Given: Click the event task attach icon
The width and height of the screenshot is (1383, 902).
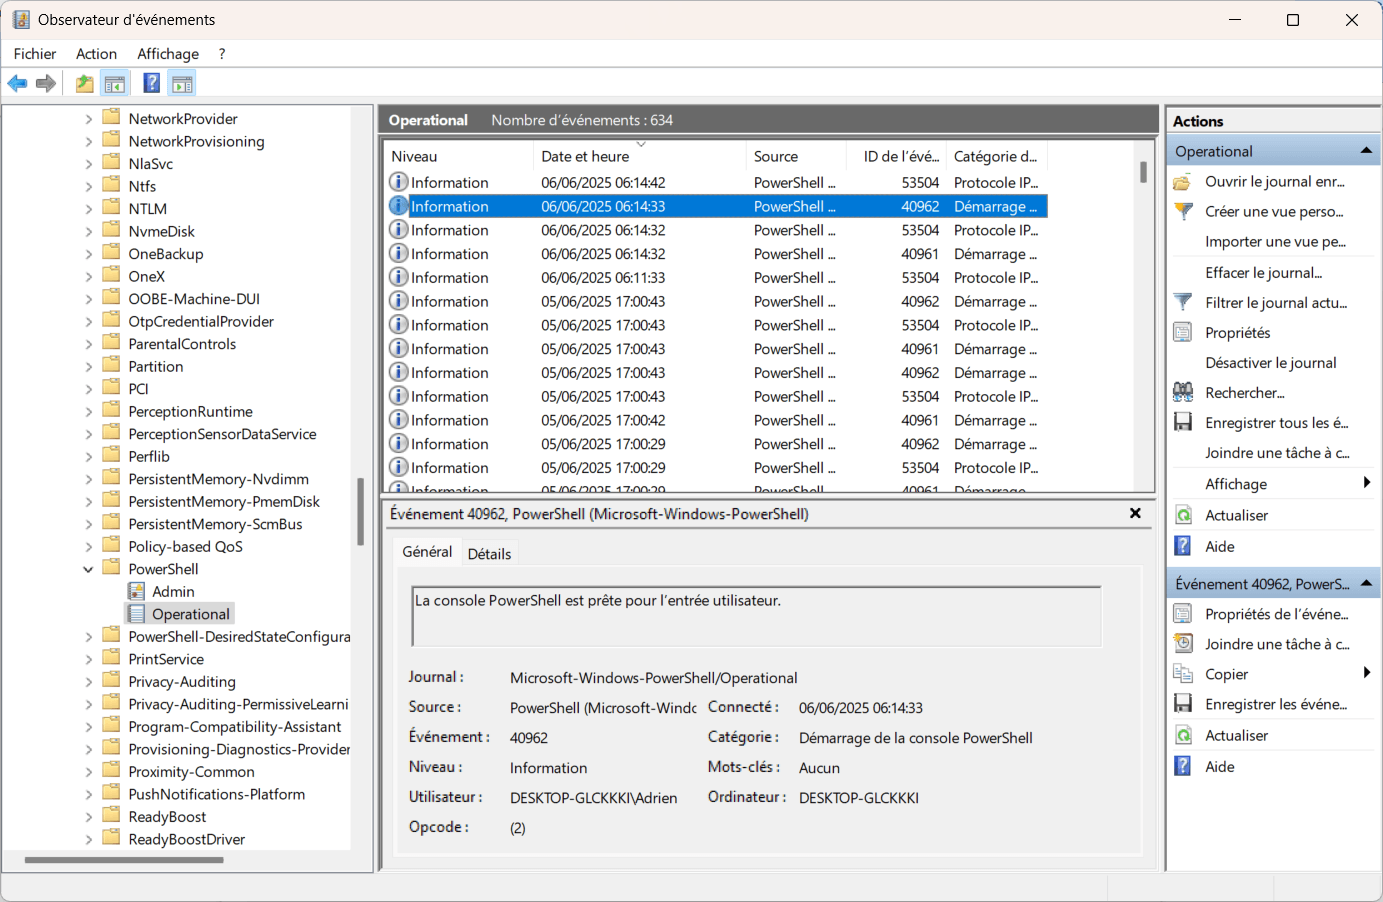Looking at the screenshot, I should click(1183, 644).
